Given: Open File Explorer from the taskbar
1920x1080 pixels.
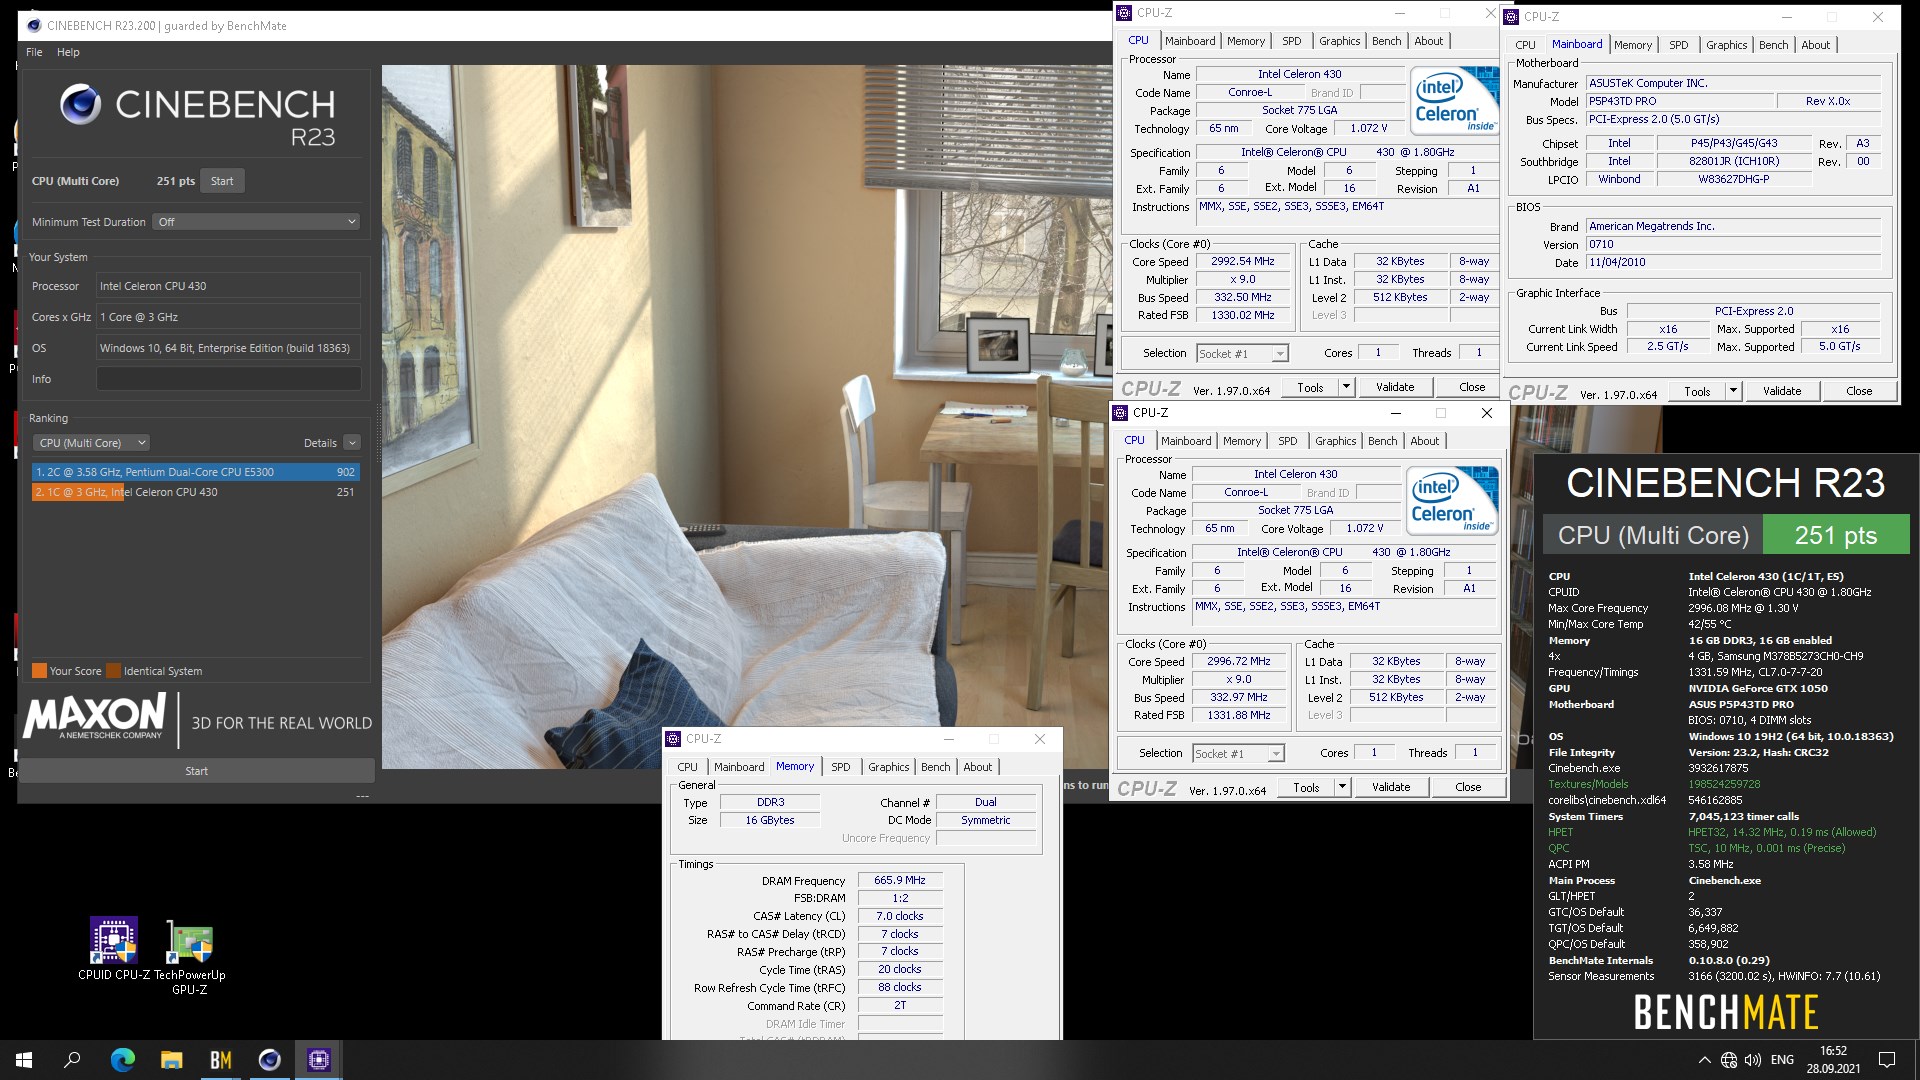Looking at the screenshot, I should 171,1060.
